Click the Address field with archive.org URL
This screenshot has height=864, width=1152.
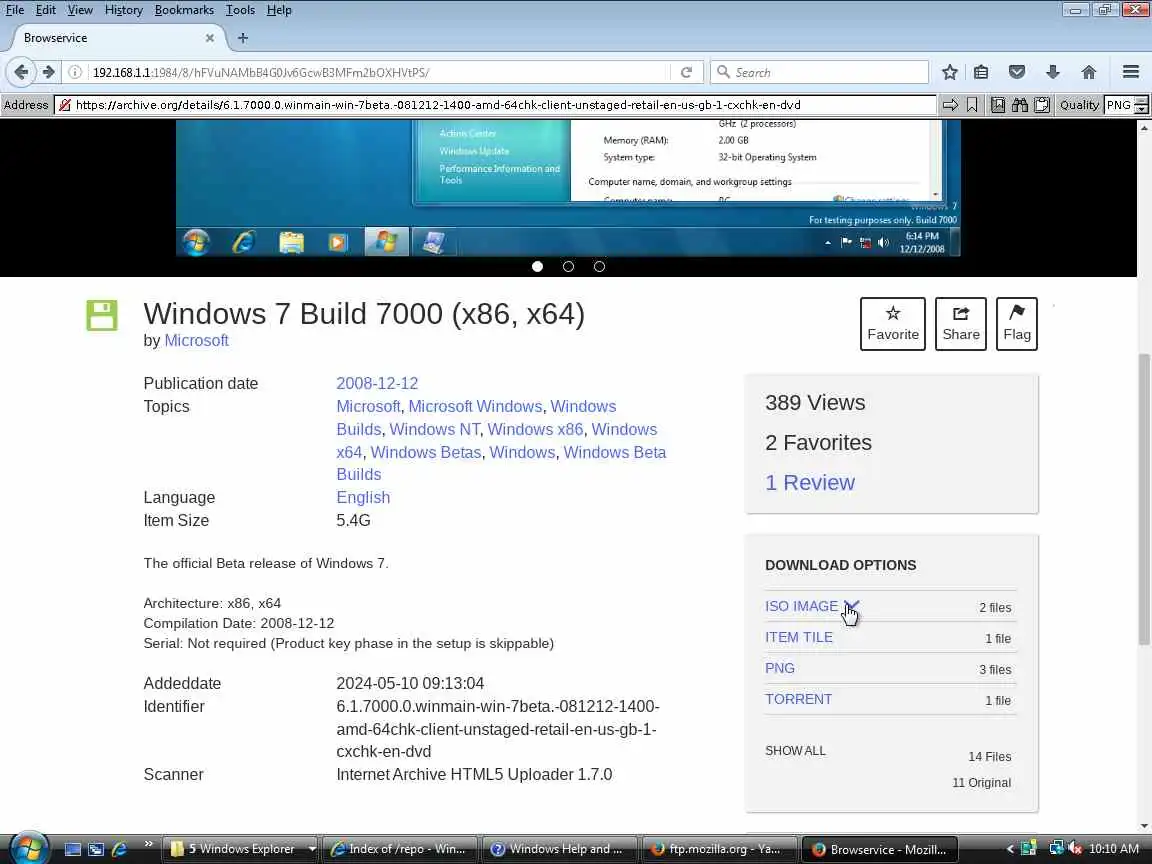[495, 105]
